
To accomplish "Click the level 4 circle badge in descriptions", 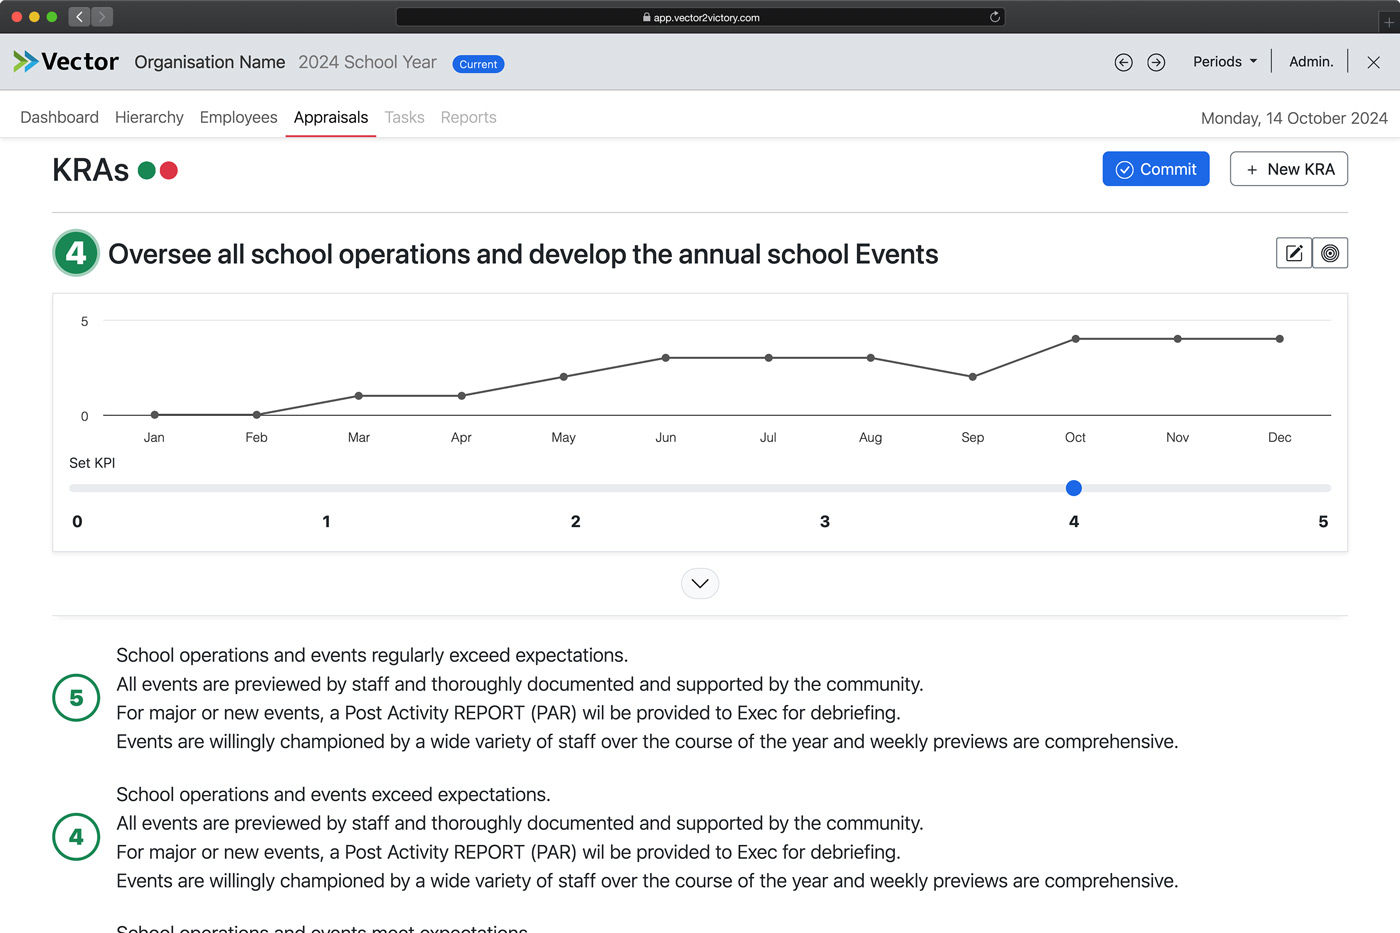I will (76, 837).
